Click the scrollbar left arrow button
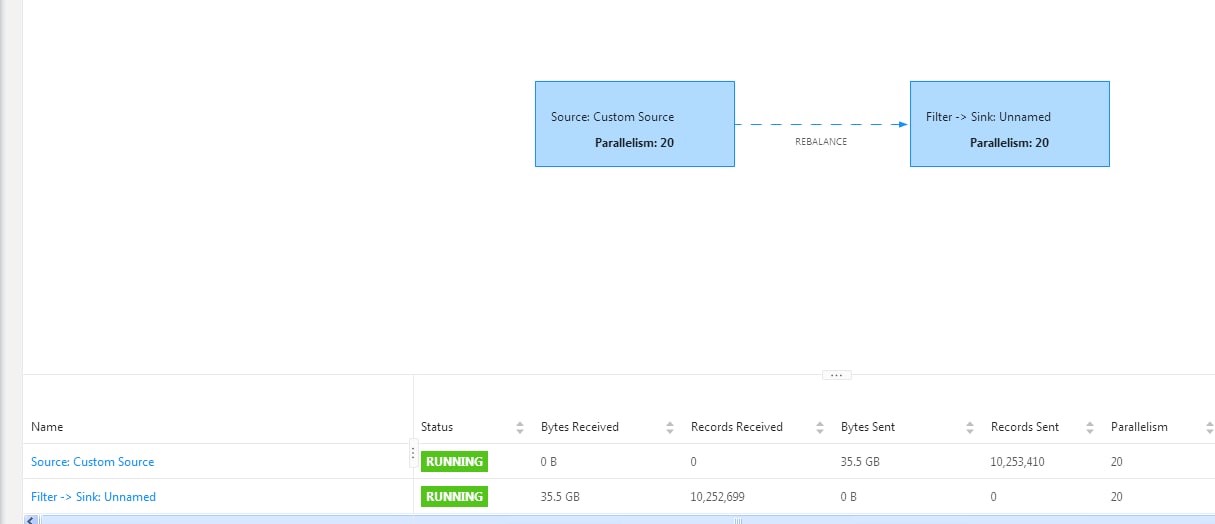1215x524 pixels. click(x=29, y=520)
